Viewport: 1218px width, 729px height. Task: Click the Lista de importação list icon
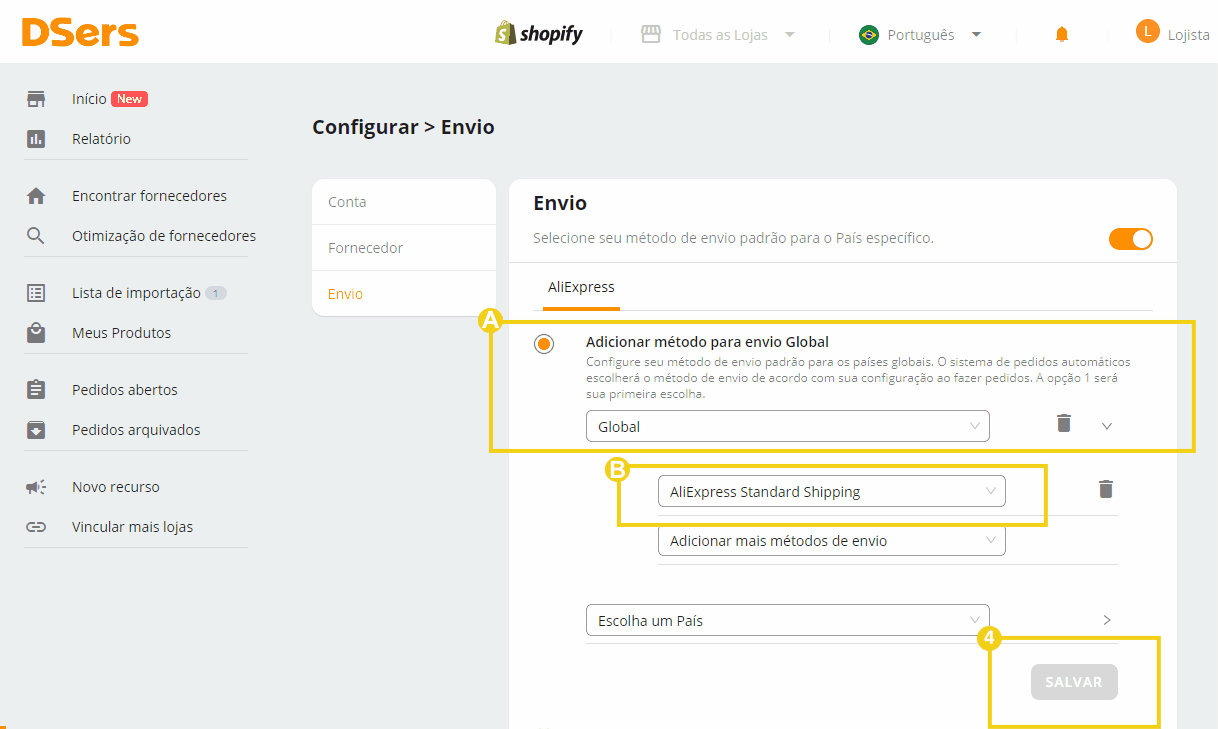(x=36, y=293)
